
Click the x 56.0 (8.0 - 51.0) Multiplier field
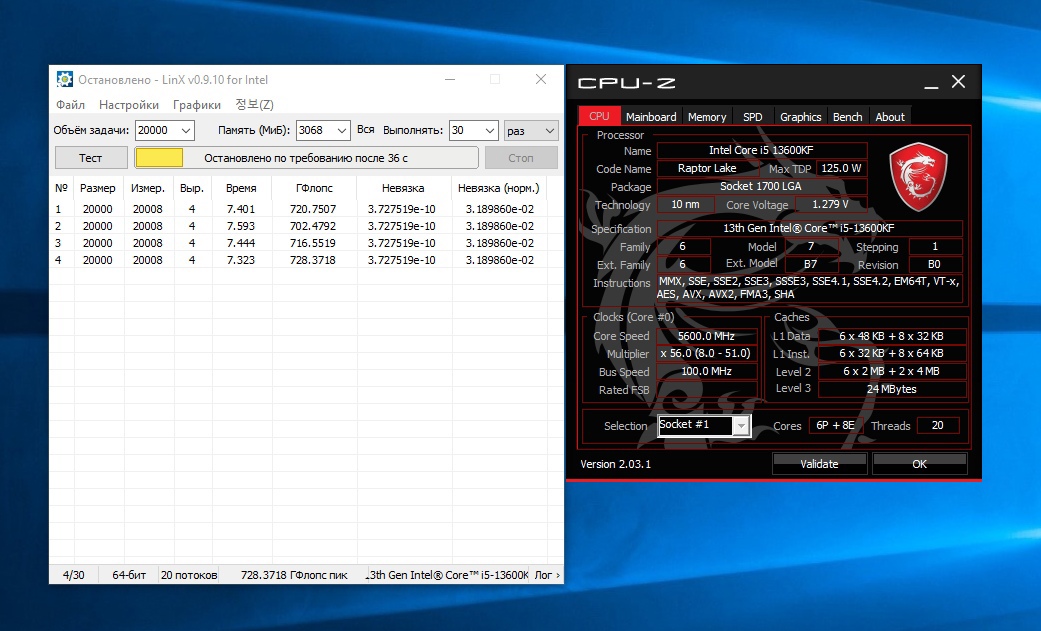point(706,353)
